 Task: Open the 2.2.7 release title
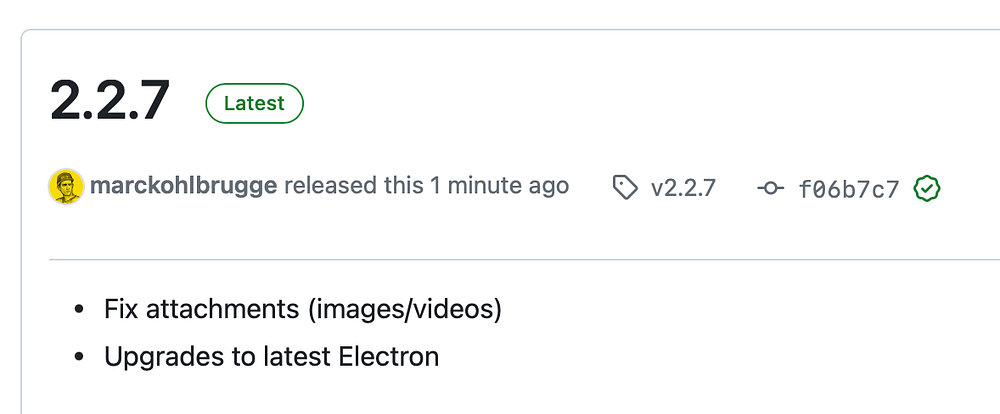click(110, 101)
